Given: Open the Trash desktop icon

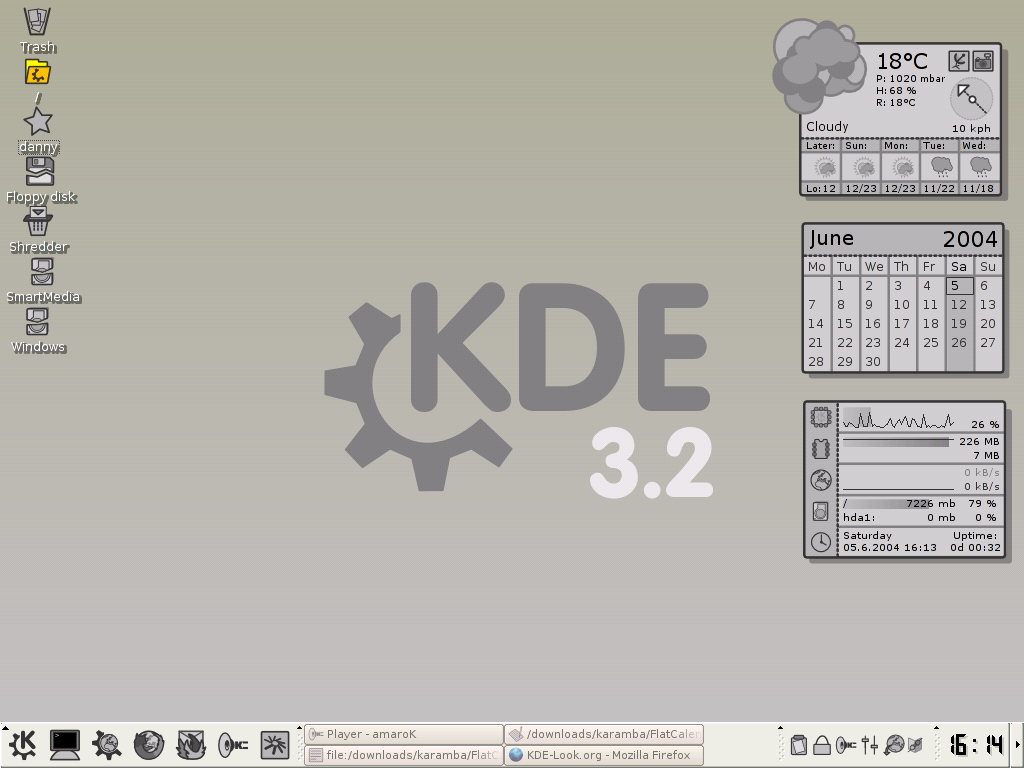Looking at the screenshot, I should tap(37, 22).
